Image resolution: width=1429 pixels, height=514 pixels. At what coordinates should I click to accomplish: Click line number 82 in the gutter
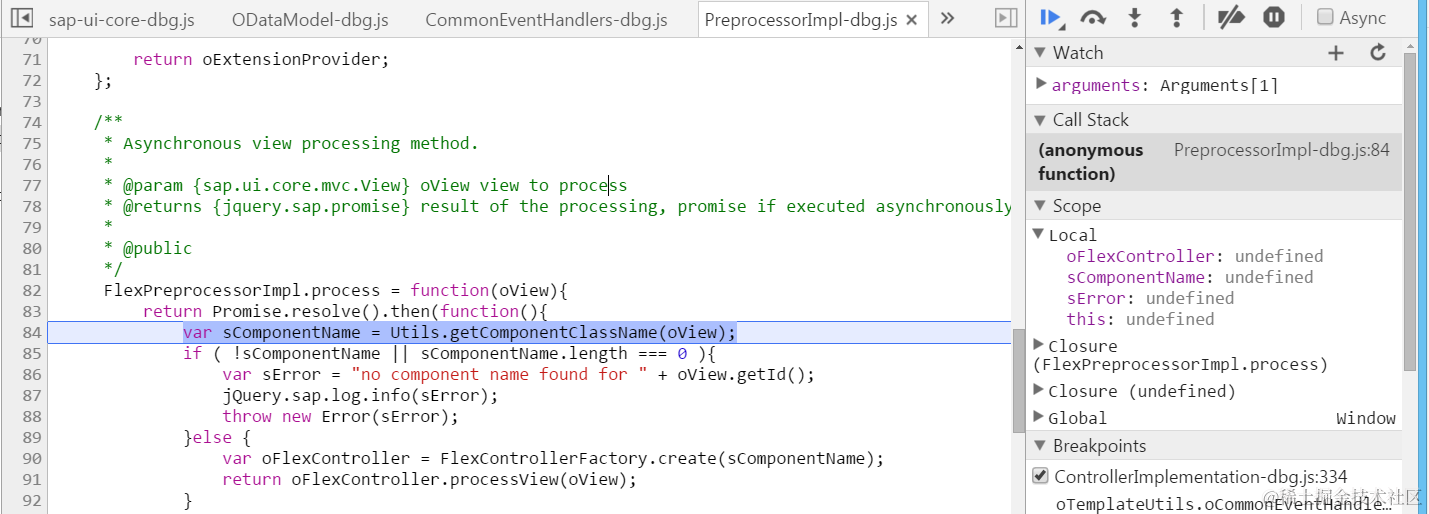coord(31,290)
